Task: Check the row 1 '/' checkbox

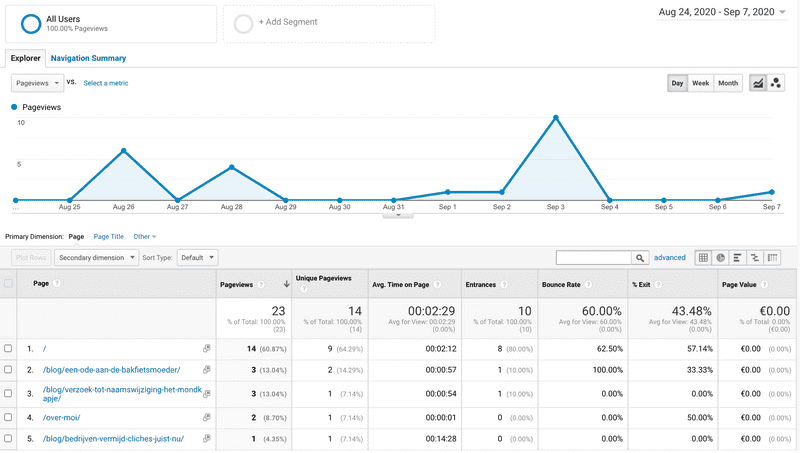Action: [x=8, y=348]
